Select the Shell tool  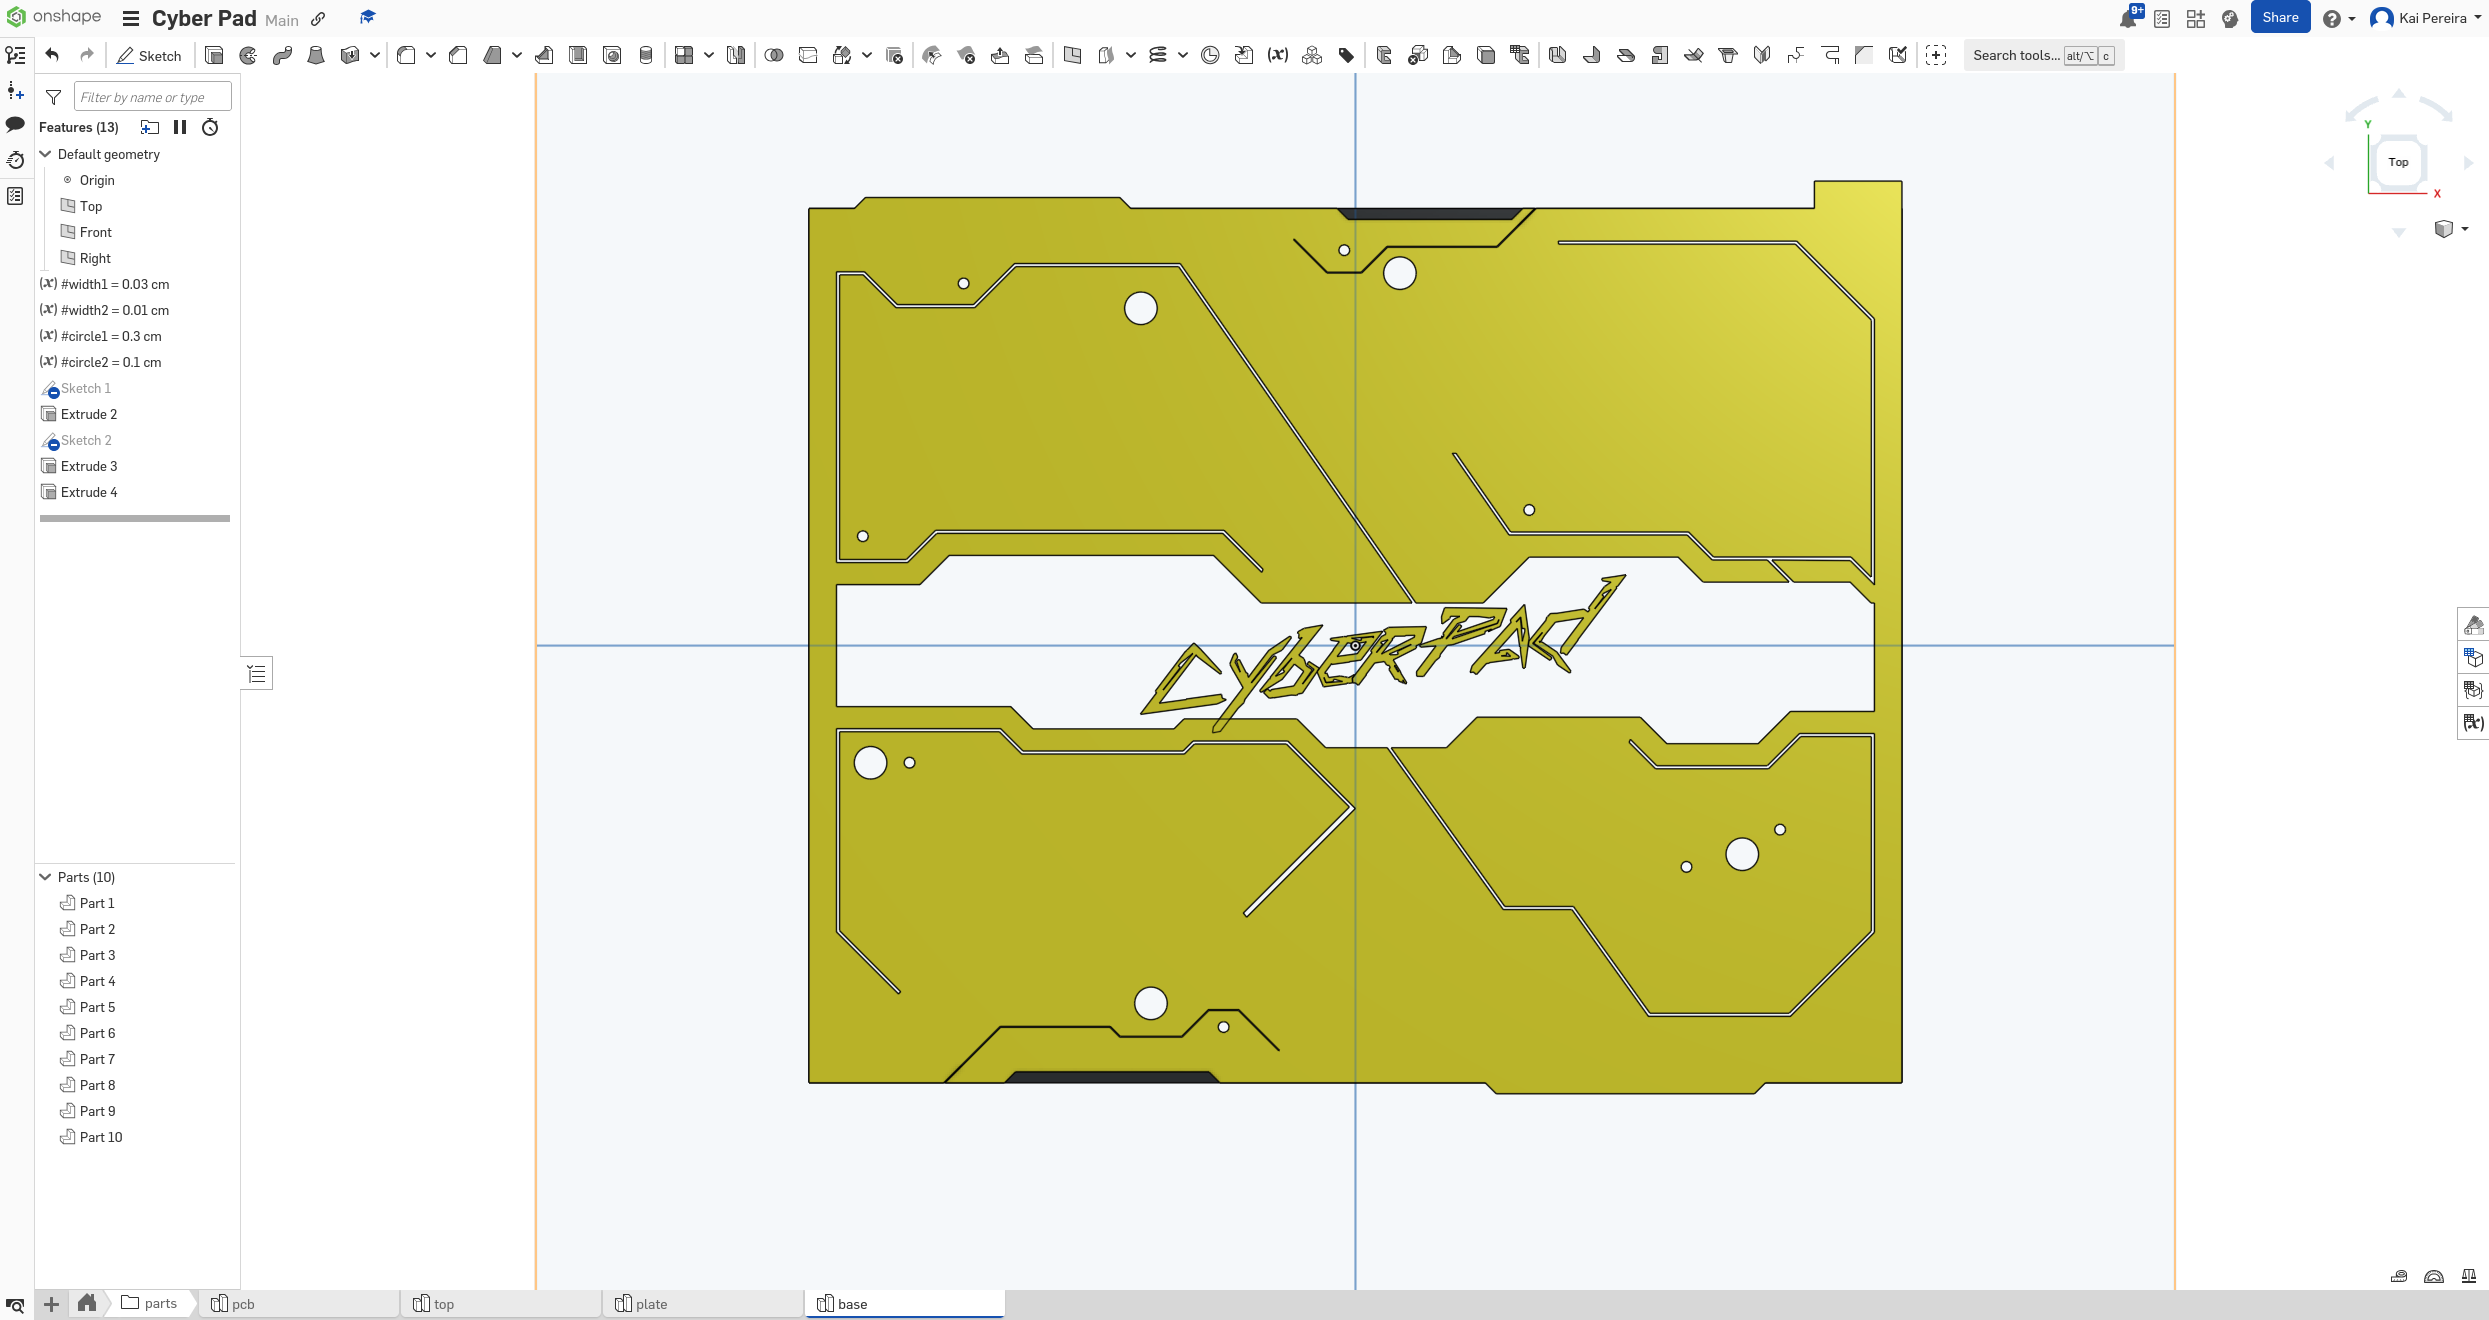tap(578, 55)
